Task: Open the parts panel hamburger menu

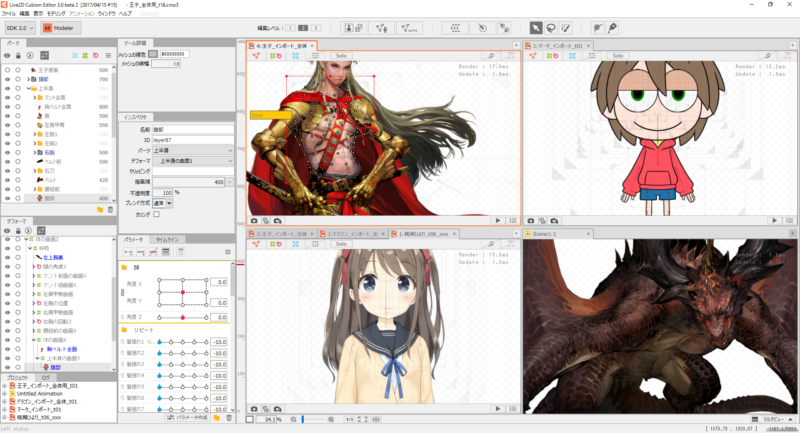Action: point(108,55)
